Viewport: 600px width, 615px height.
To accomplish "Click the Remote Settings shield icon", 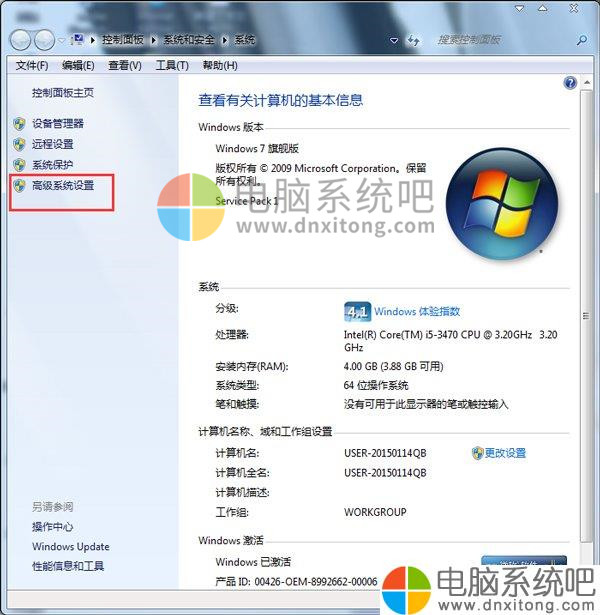I will pyautogui.click(x=19, y=144).
